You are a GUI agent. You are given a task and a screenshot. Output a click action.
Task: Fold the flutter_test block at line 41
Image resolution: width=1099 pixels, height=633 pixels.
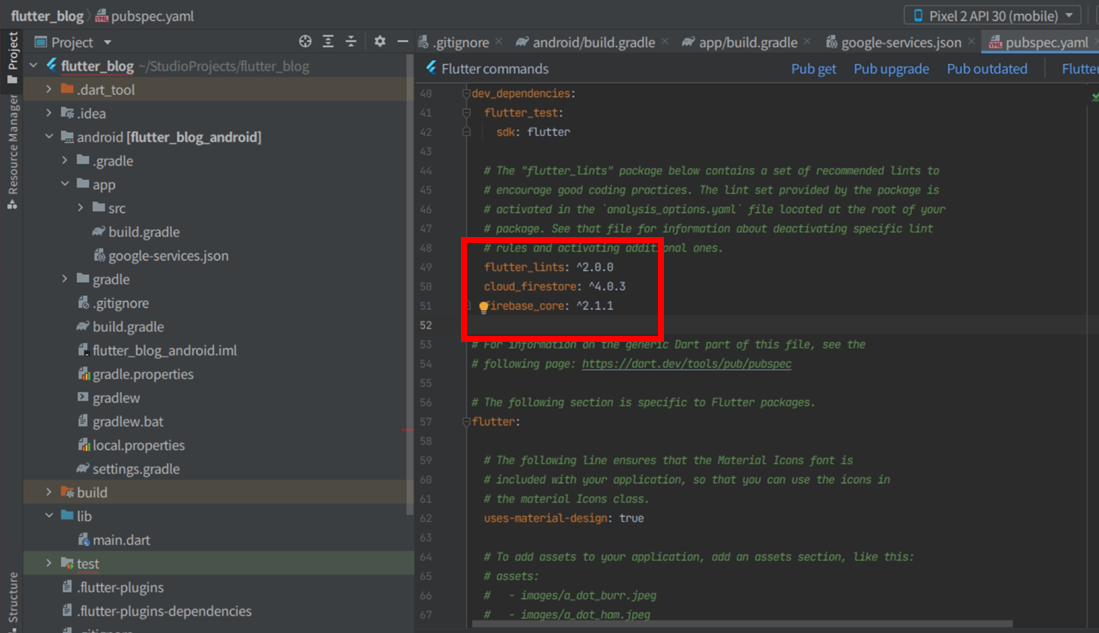coord(466,113)
